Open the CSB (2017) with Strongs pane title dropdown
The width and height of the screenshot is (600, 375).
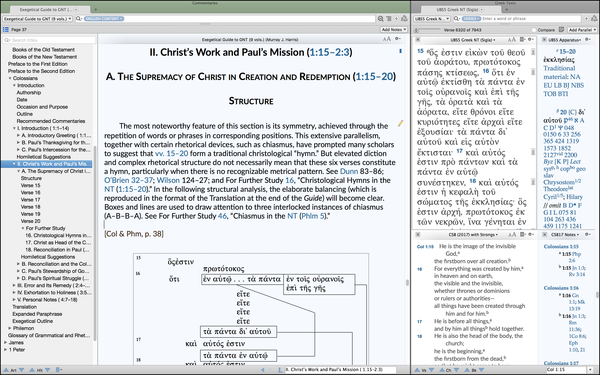click(x=473, y=234)
